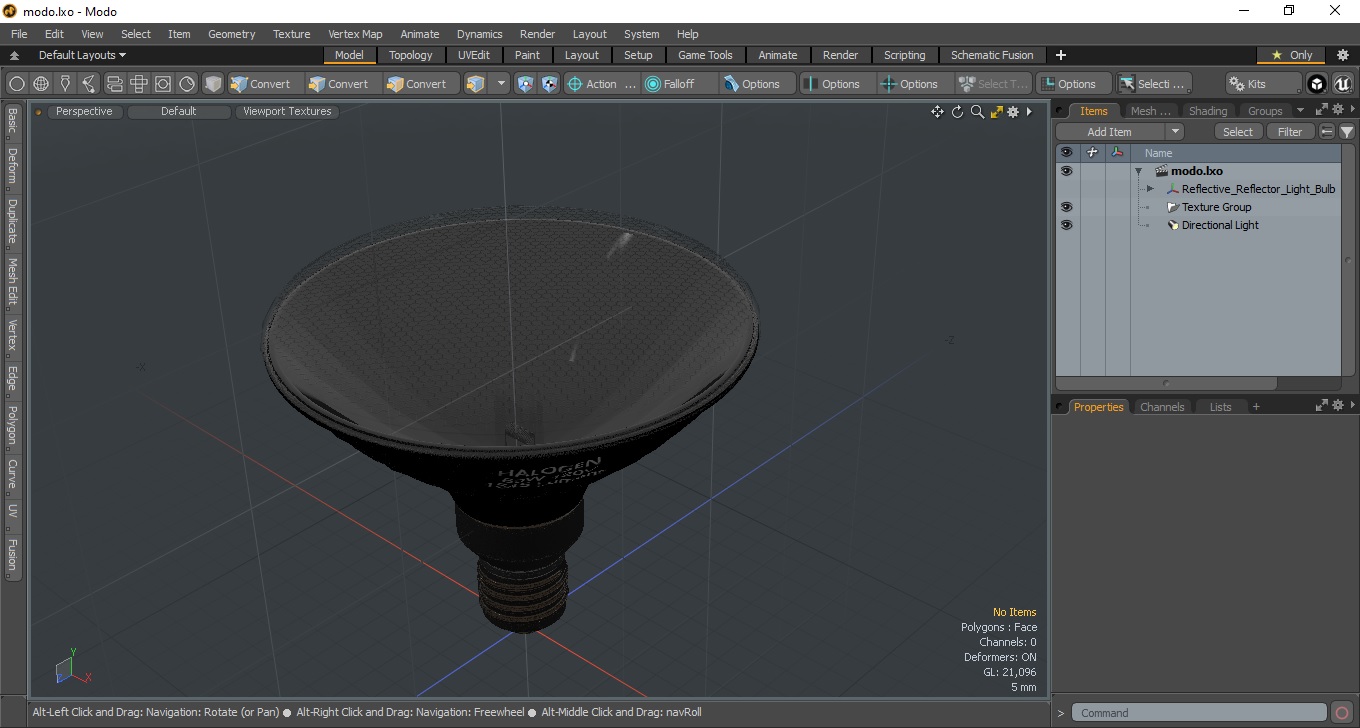This screenshot has height=728, width=1360.
Task: Click the Filter button in Items panel
Action: (x=1290, y=132)
